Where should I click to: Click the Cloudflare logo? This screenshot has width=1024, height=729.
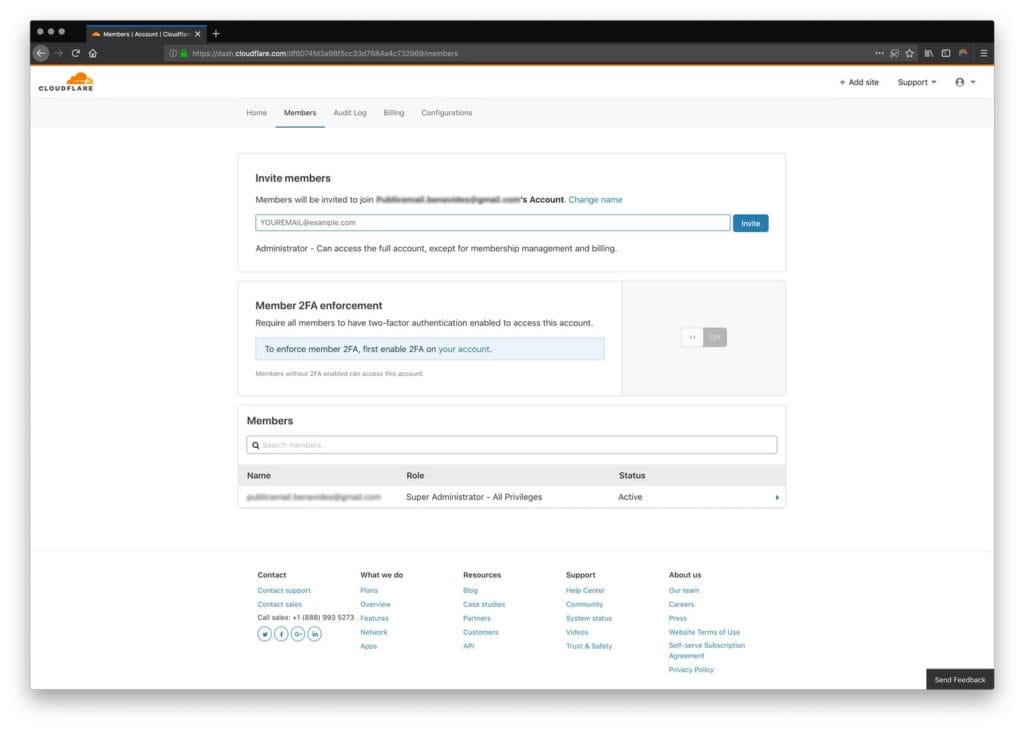point(68,82)
